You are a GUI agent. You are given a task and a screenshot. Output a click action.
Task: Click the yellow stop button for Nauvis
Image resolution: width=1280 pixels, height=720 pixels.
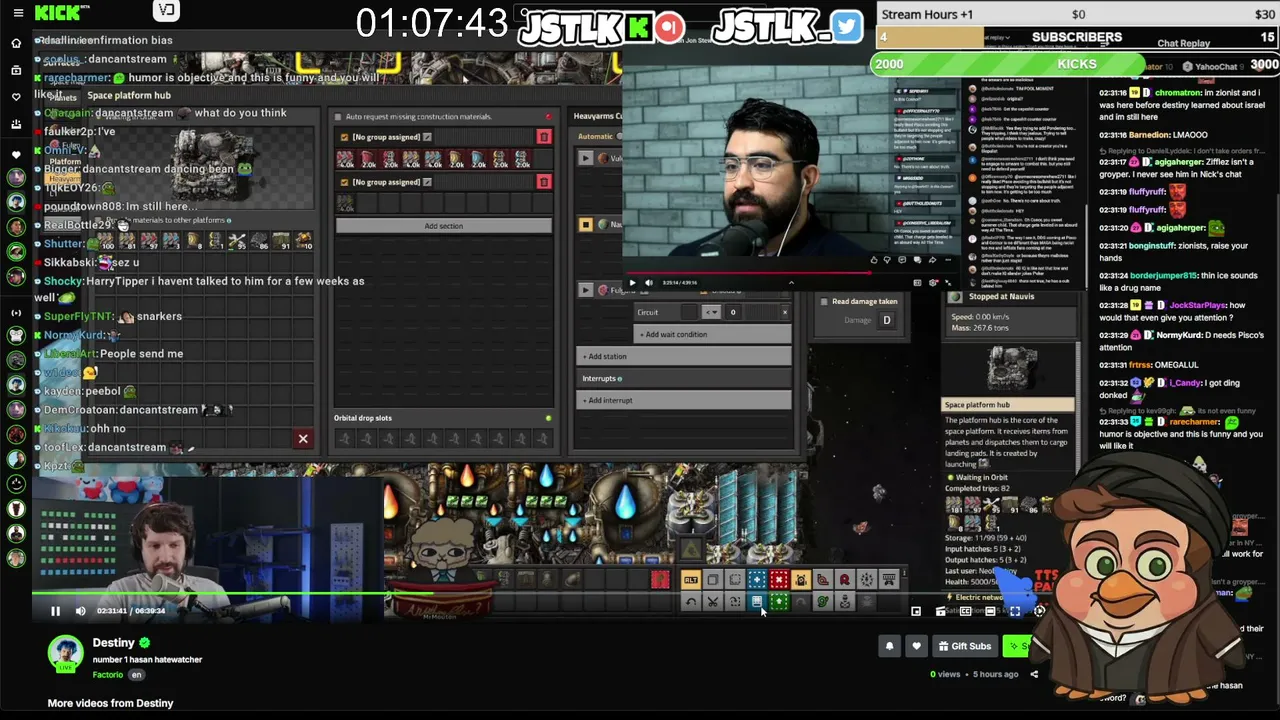[x=586, y=224]
